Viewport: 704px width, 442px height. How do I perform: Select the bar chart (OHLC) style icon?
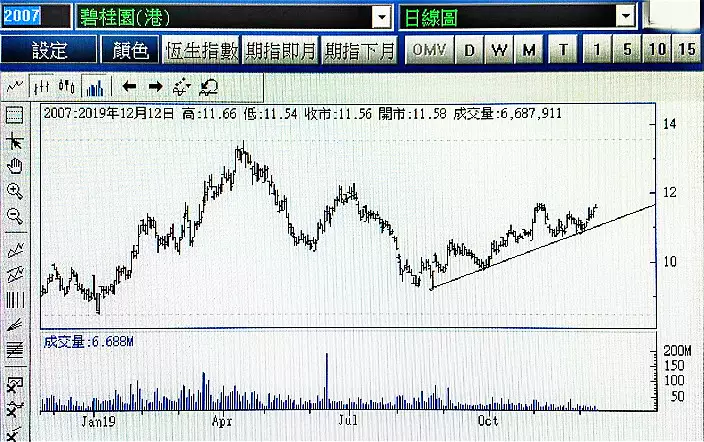[41, 86]
